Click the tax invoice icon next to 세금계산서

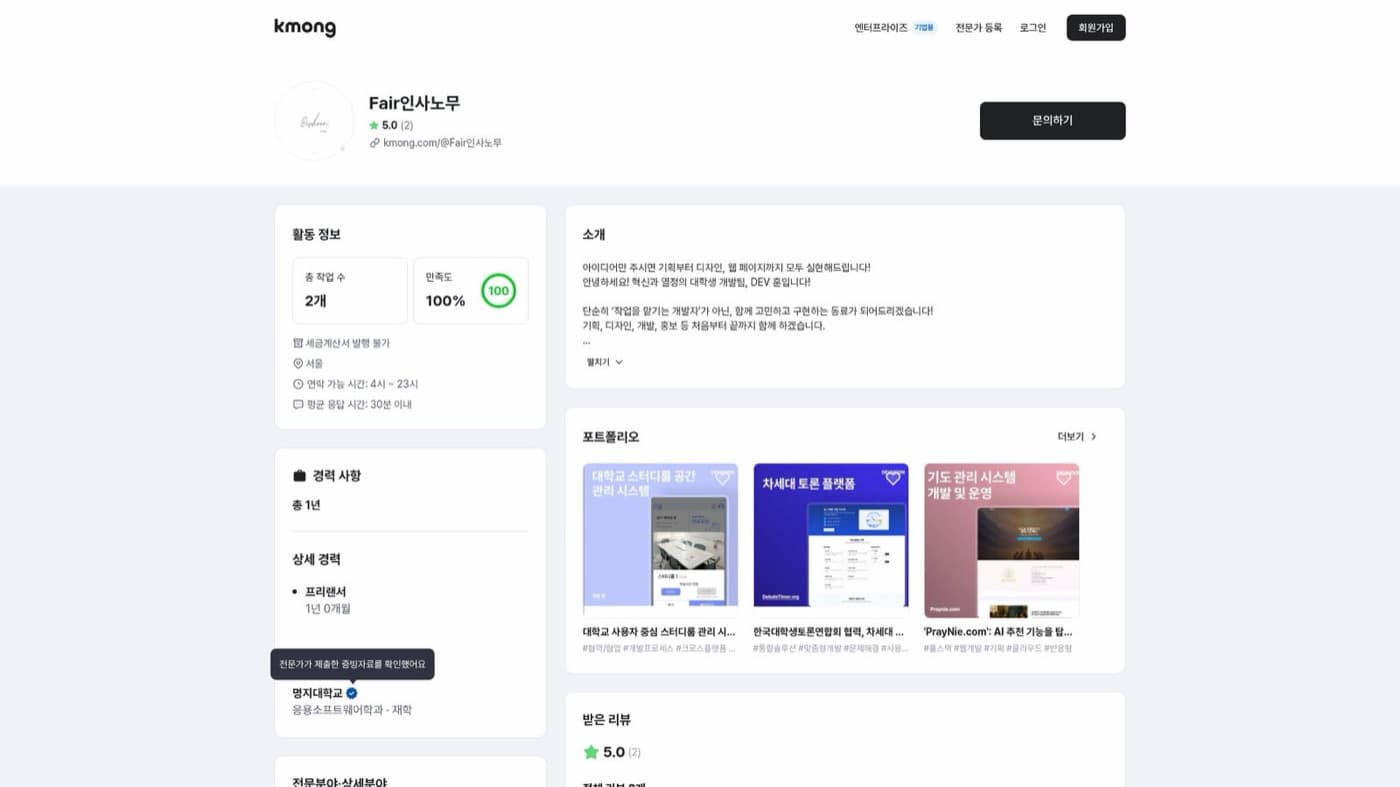[x=298, y=343]
